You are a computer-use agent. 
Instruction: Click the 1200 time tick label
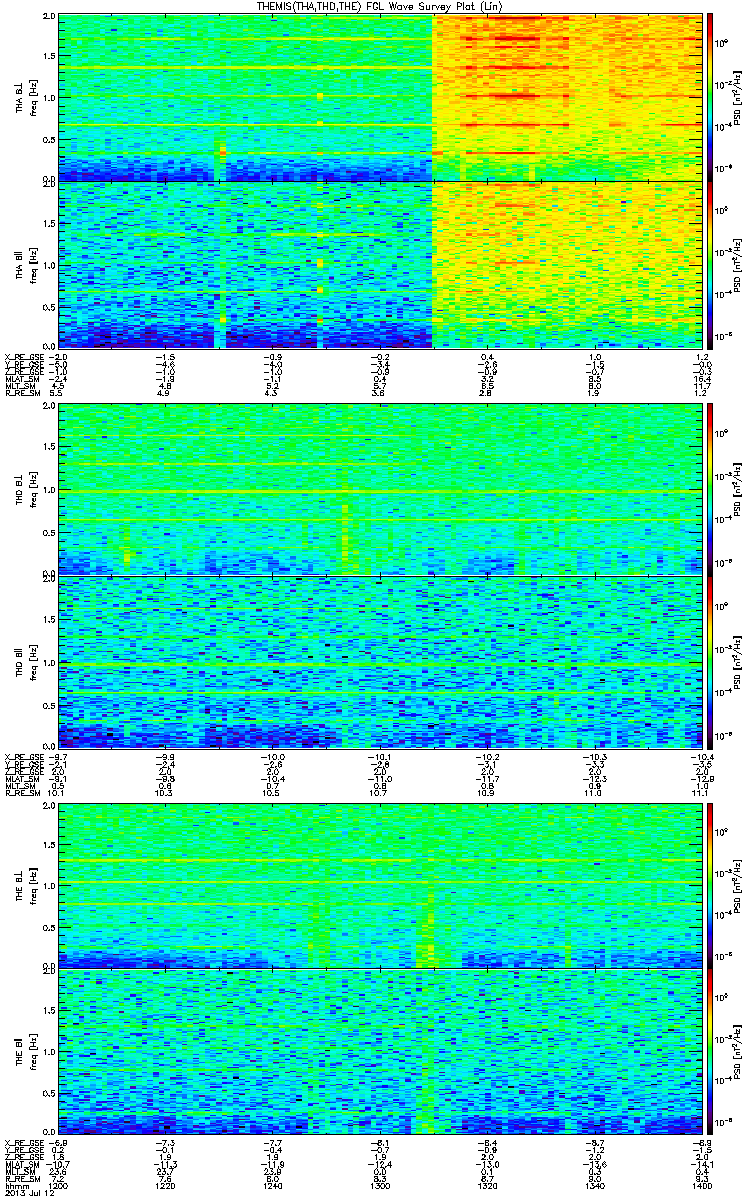(x=59, y=1185)
